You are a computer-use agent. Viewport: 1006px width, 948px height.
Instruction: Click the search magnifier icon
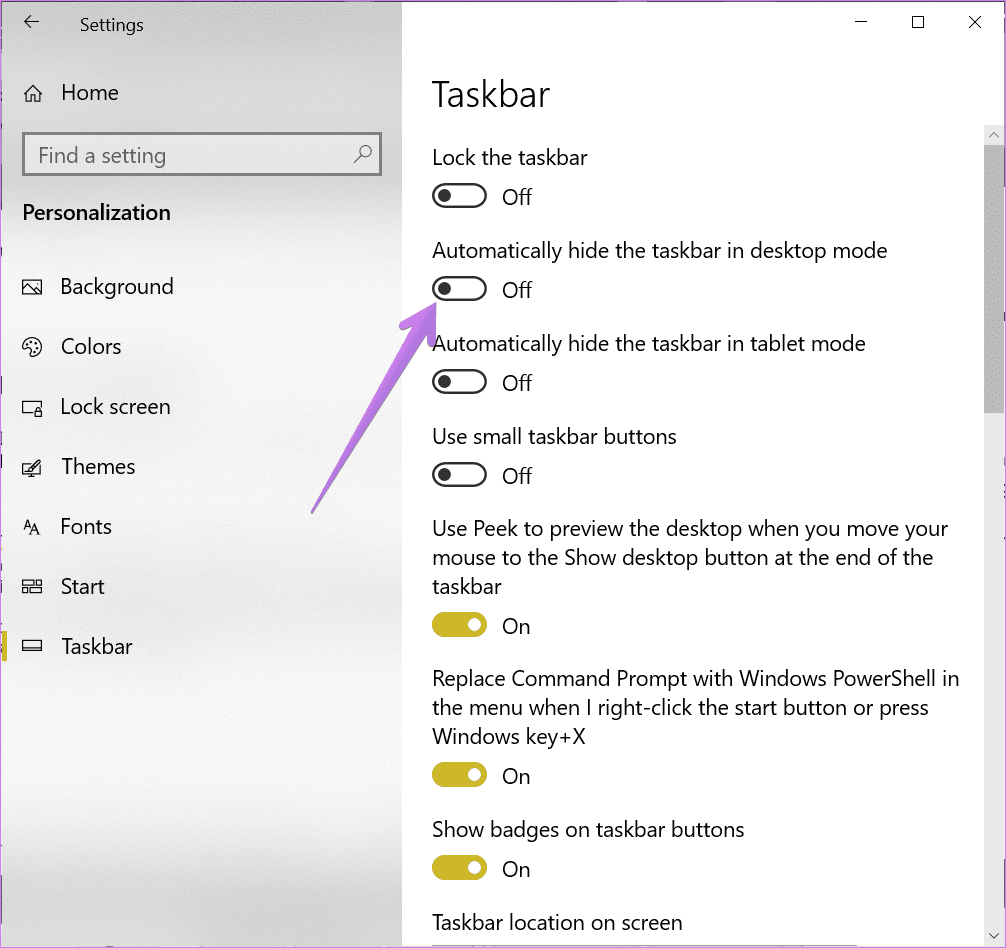362,154
